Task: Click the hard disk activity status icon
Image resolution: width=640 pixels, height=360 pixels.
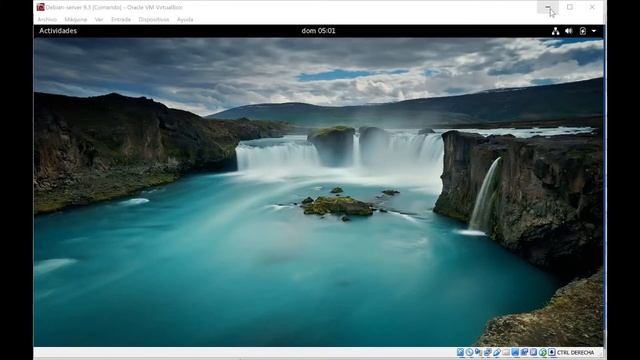Action: point(460,352)
